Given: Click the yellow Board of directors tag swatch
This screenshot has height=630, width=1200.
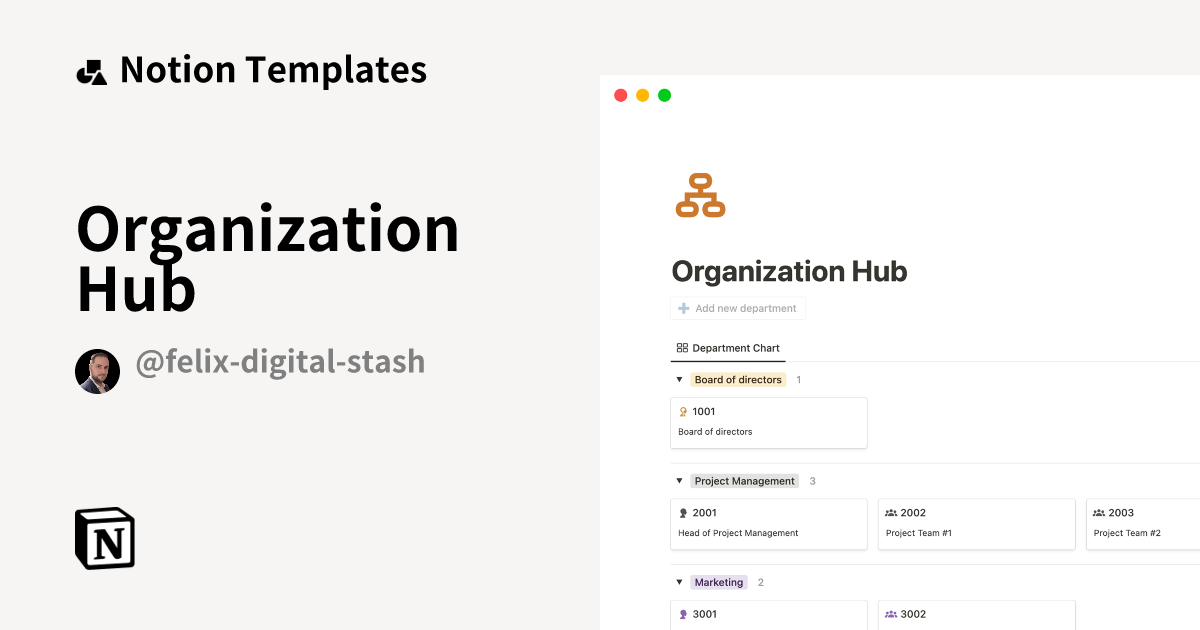Looking at the screenshot, I should [x=738, y=379].
